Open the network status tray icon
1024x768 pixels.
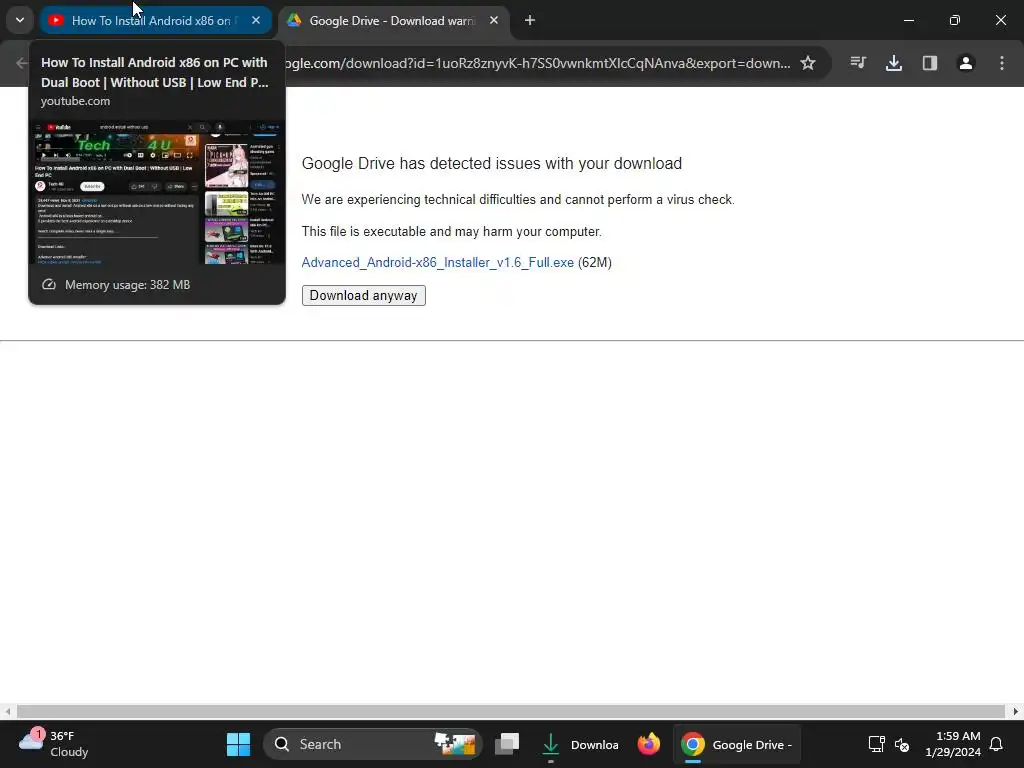(x=876, y=744)
